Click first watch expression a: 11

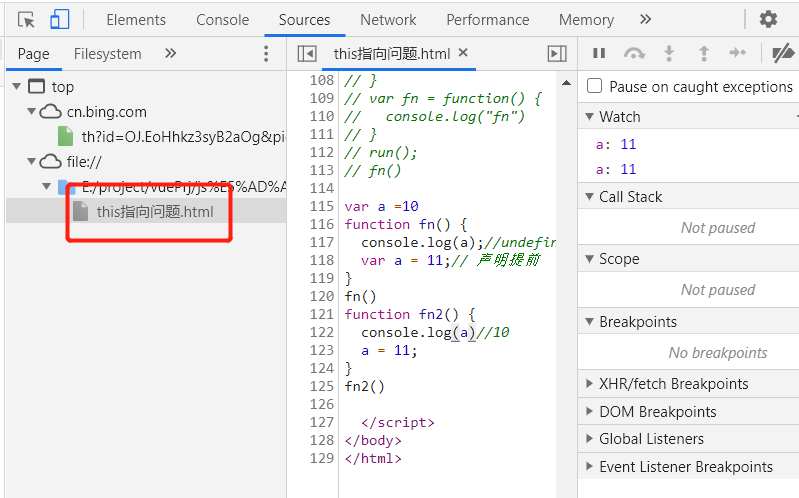[616, 145]
